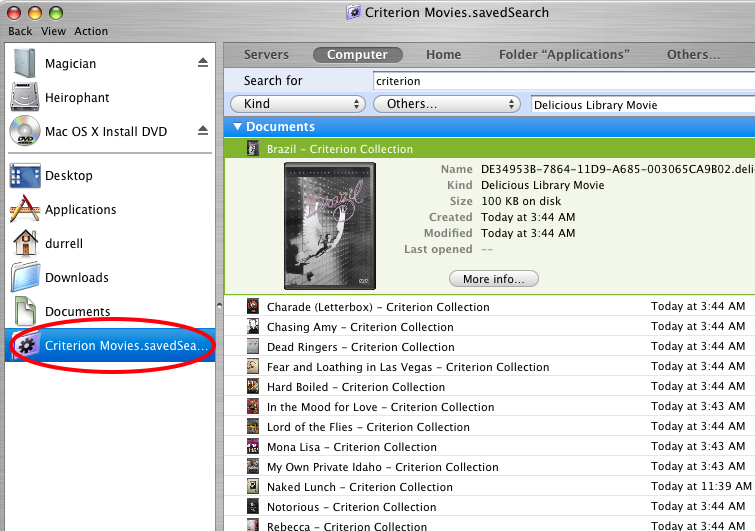Select My Own Private Idaho title

tap(383, 467)
